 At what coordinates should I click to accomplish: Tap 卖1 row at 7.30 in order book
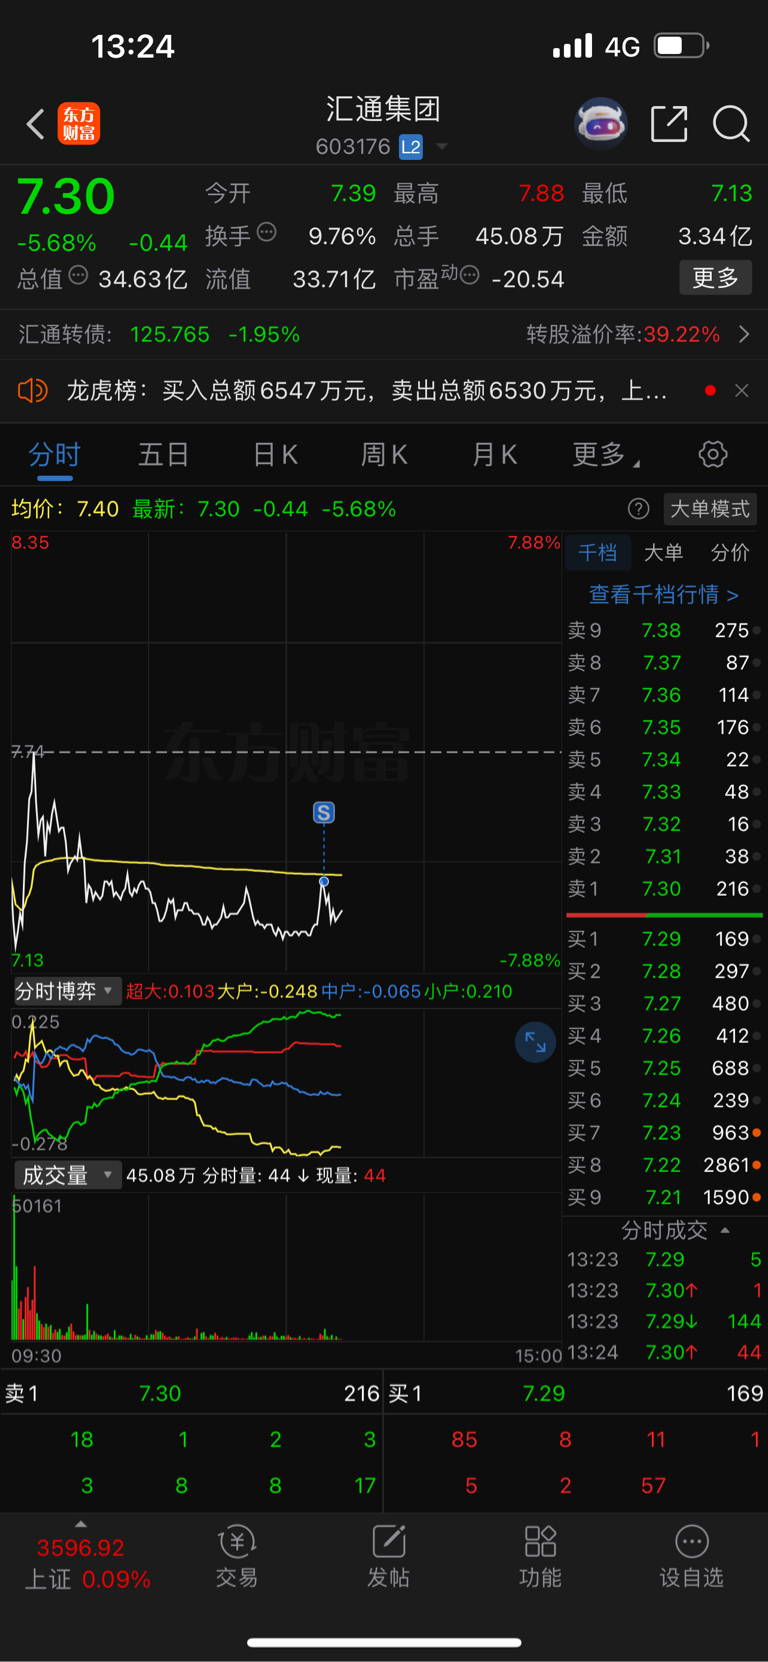click(664, 888)
